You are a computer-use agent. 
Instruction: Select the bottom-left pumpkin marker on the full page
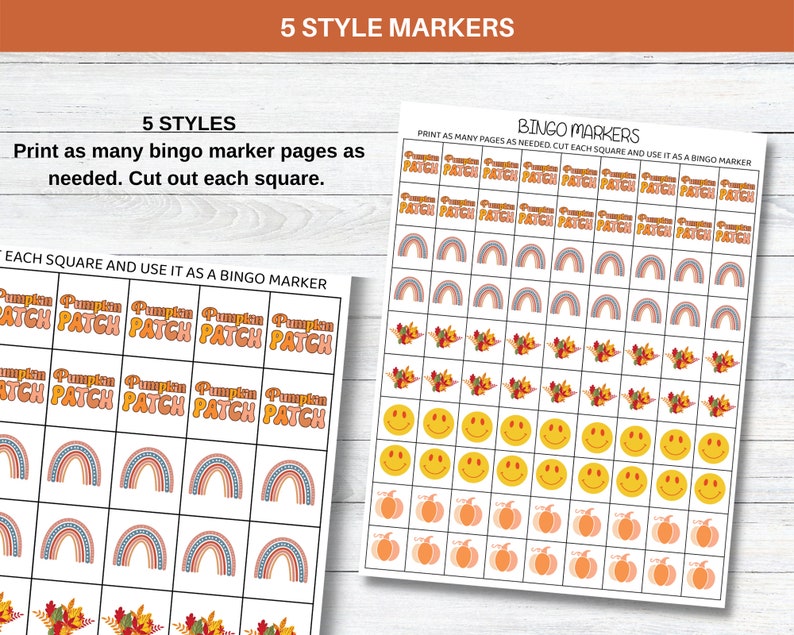point(386,547)
